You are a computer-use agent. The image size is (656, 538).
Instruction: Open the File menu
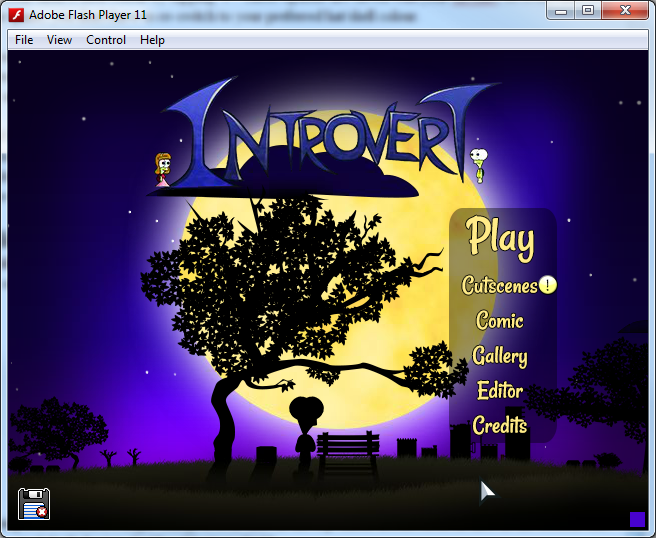coord(24,40)
